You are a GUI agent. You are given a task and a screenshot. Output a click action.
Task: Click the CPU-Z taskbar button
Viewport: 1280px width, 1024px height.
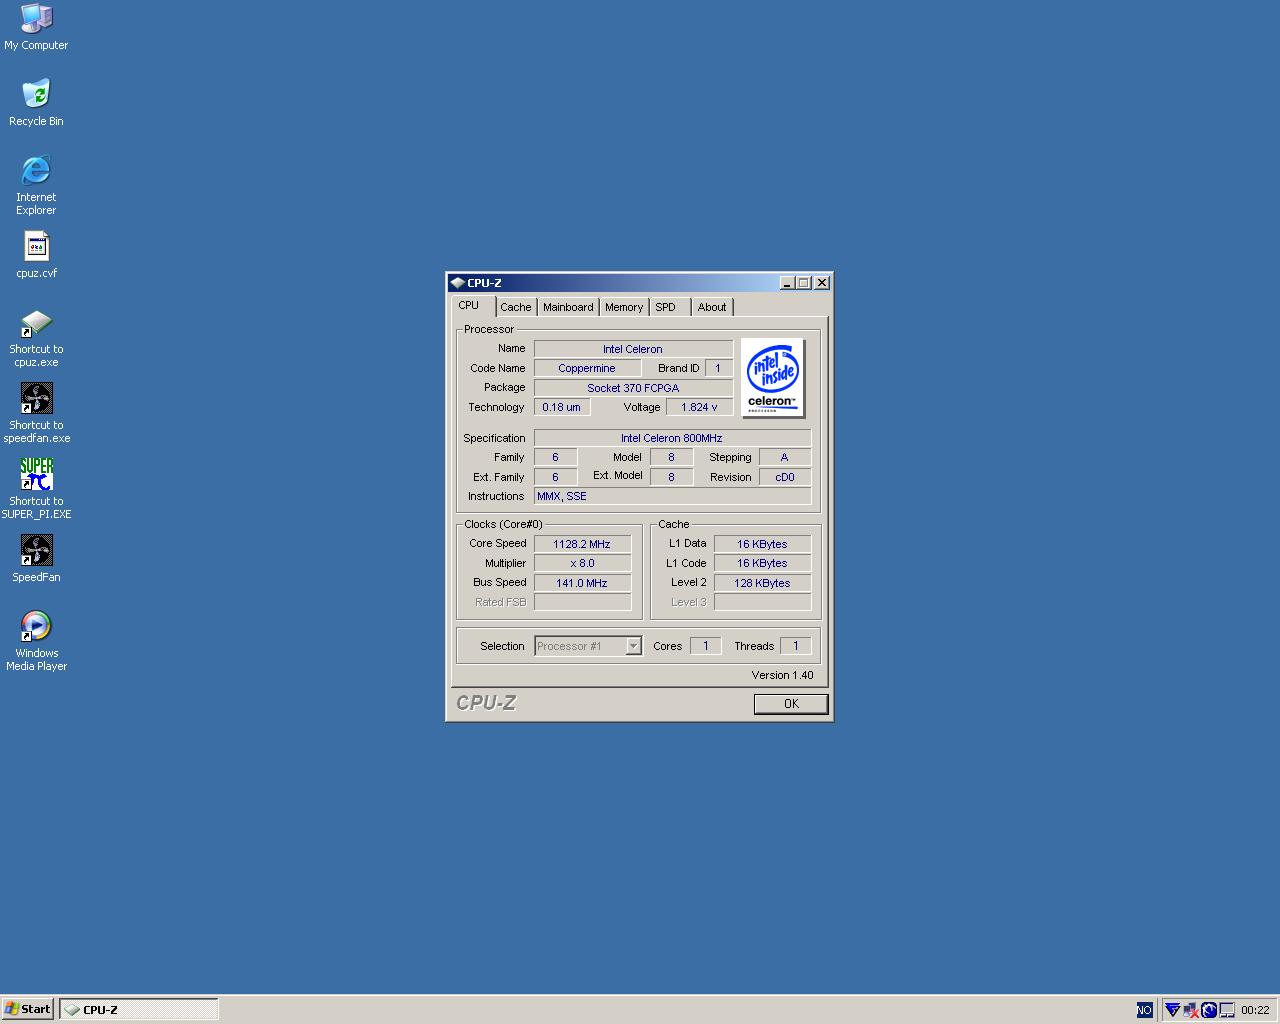coord(139,1009)
